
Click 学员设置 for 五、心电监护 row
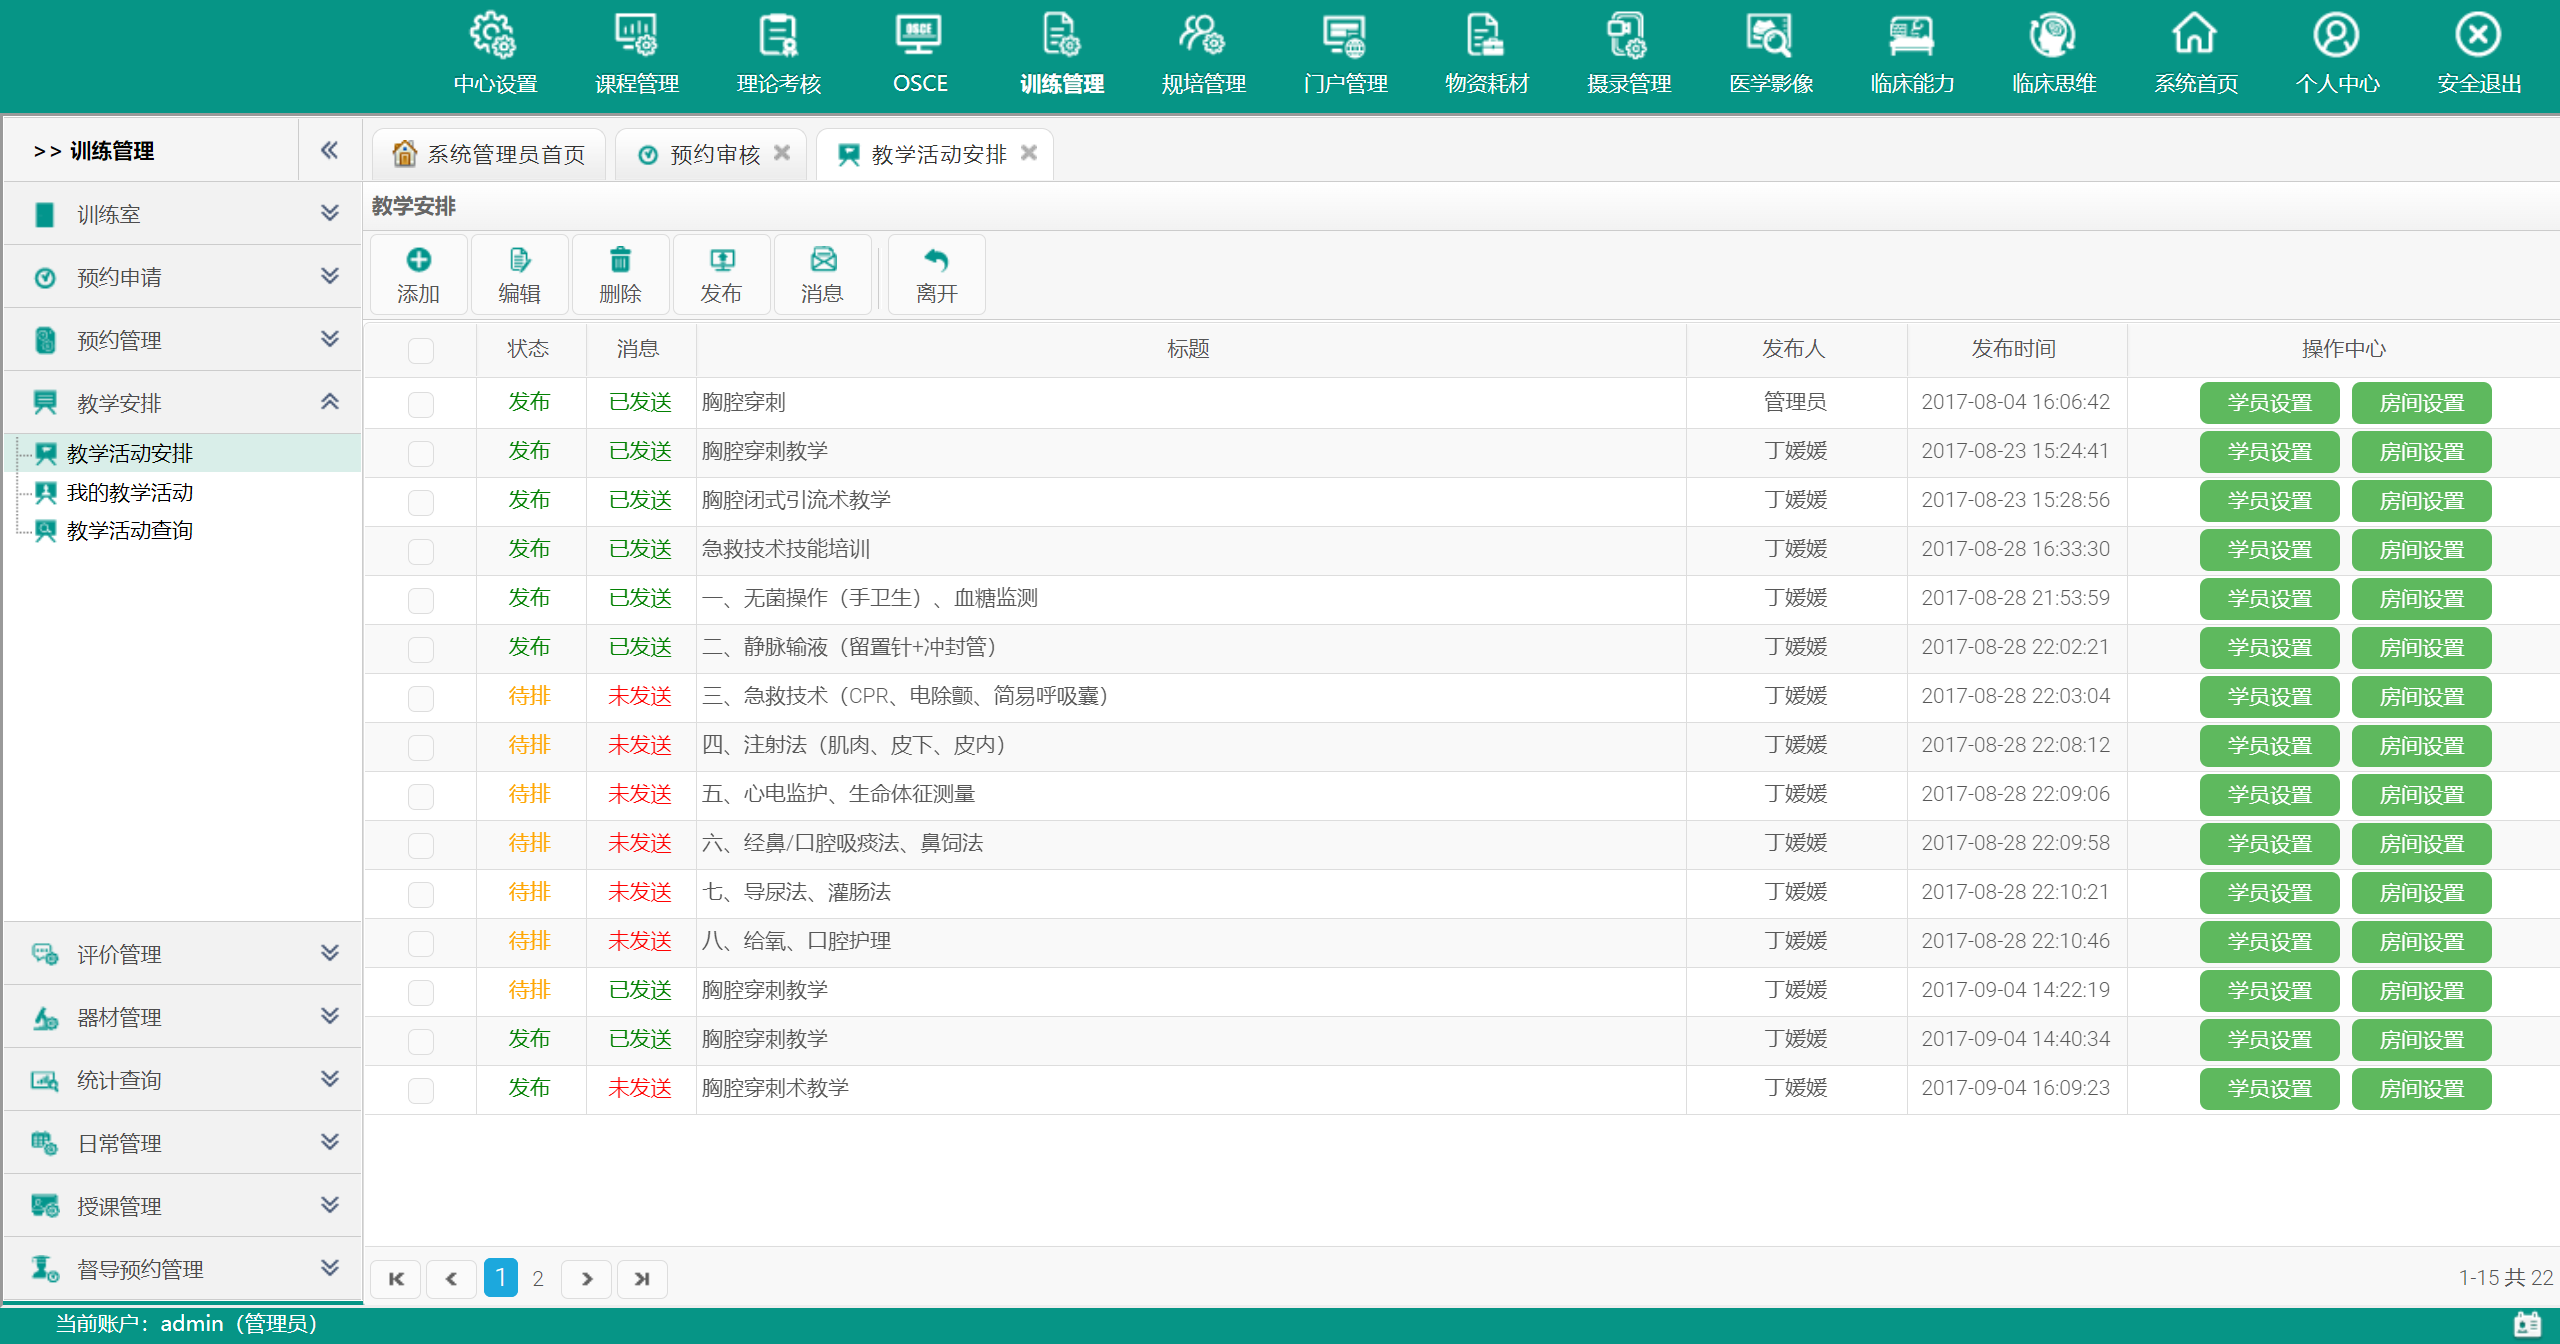(x=2270, y=795)
